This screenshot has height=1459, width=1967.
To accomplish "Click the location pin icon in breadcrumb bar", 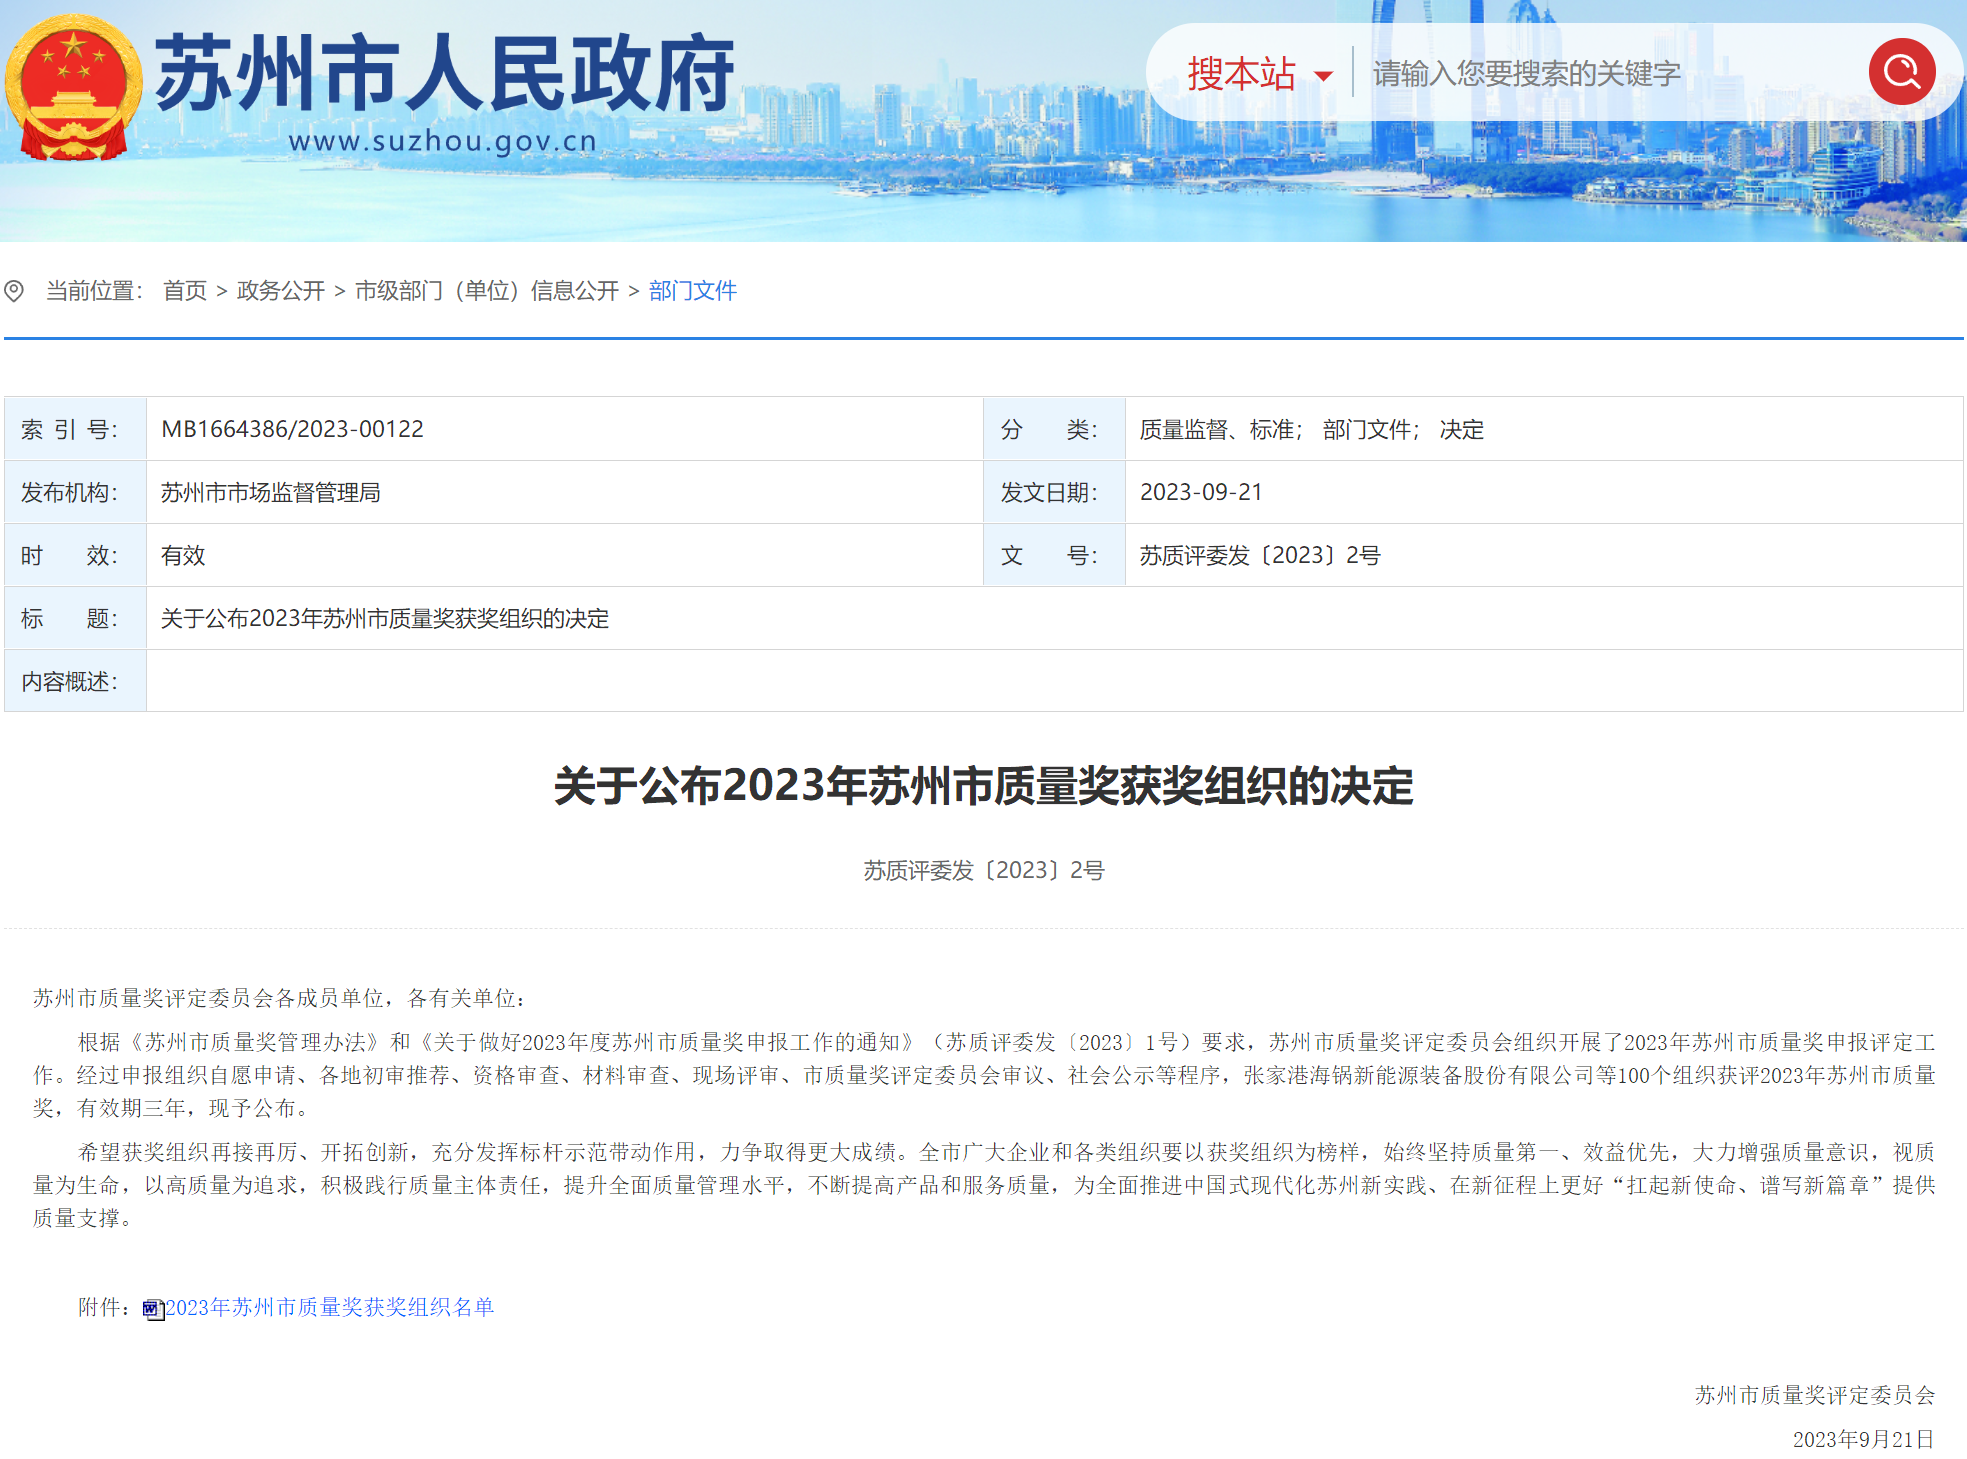I will tap(15, 290).
